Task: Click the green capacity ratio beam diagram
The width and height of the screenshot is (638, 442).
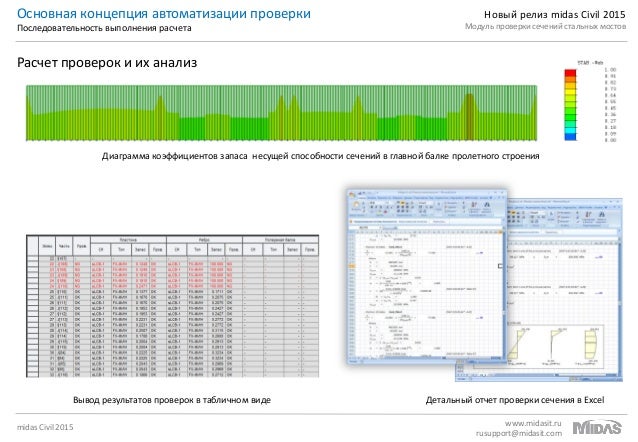Action: [x=282, y=113]
